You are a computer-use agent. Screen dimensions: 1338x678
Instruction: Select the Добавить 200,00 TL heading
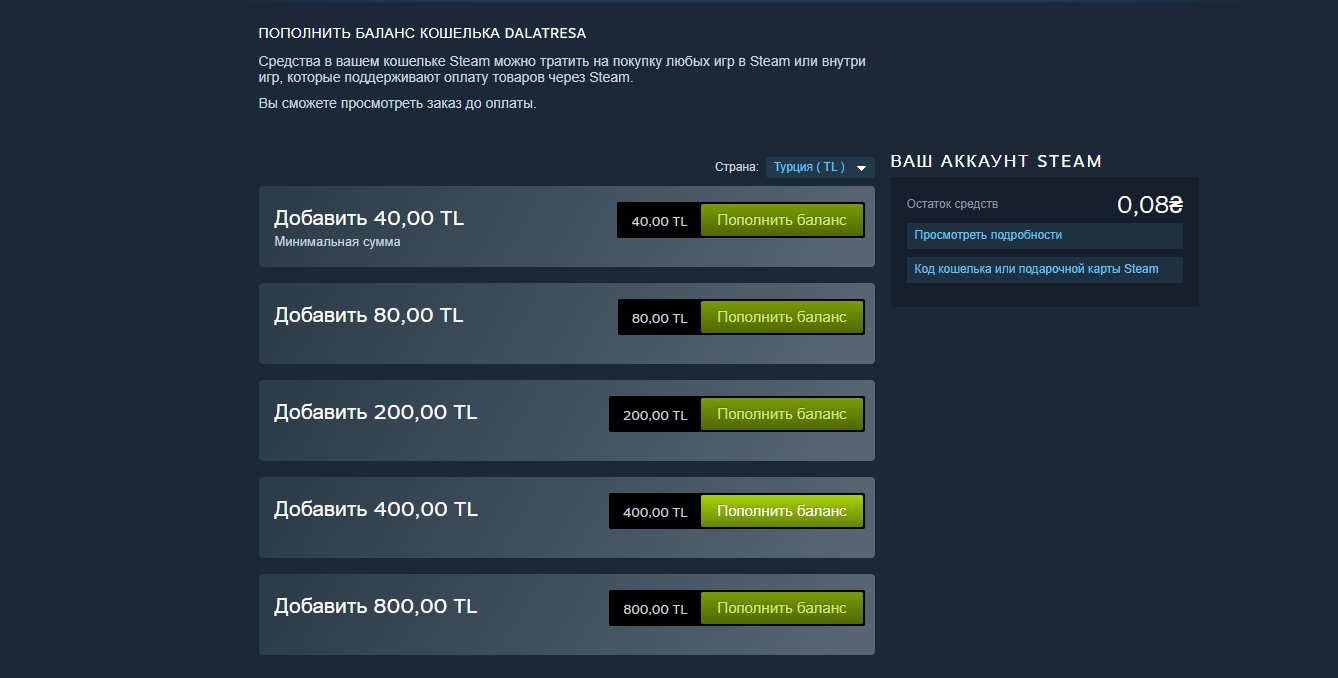pyautogui.click(x=375, y=412)
